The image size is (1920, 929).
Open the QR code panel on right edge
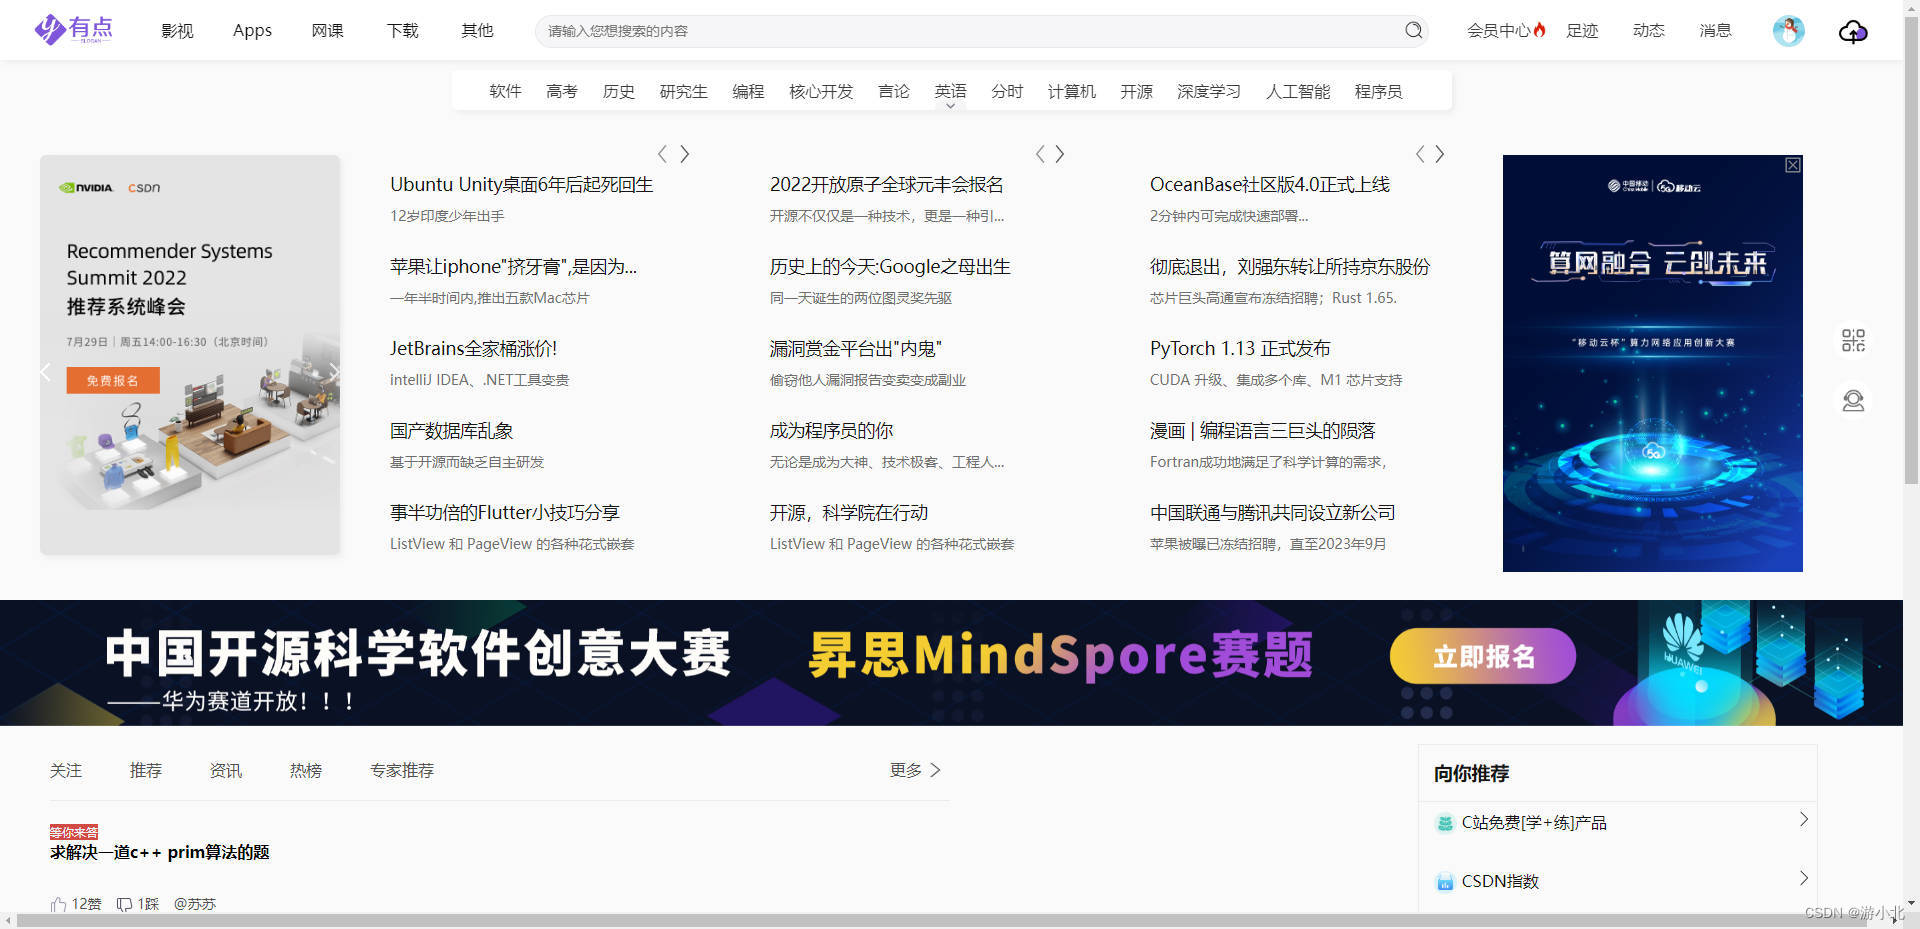point(1854,340)
